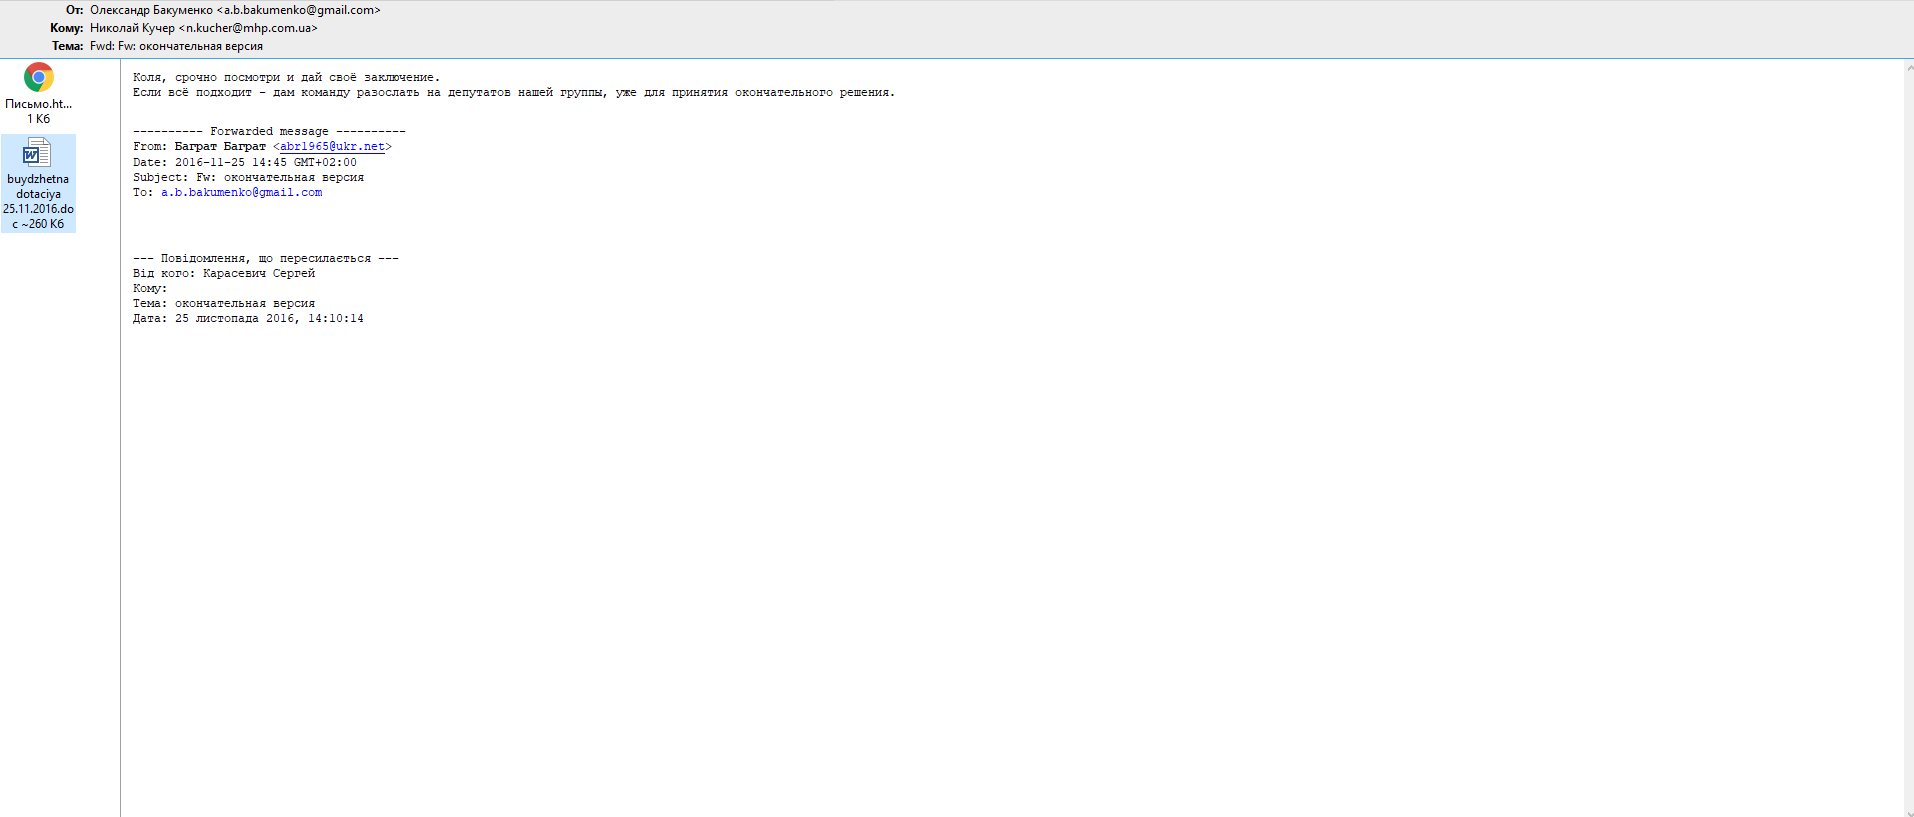The width and height of the screenshot is (1914, 817).
Task: Click the '1 КБ' size under Письмо.html
Action: pos(38,119)
